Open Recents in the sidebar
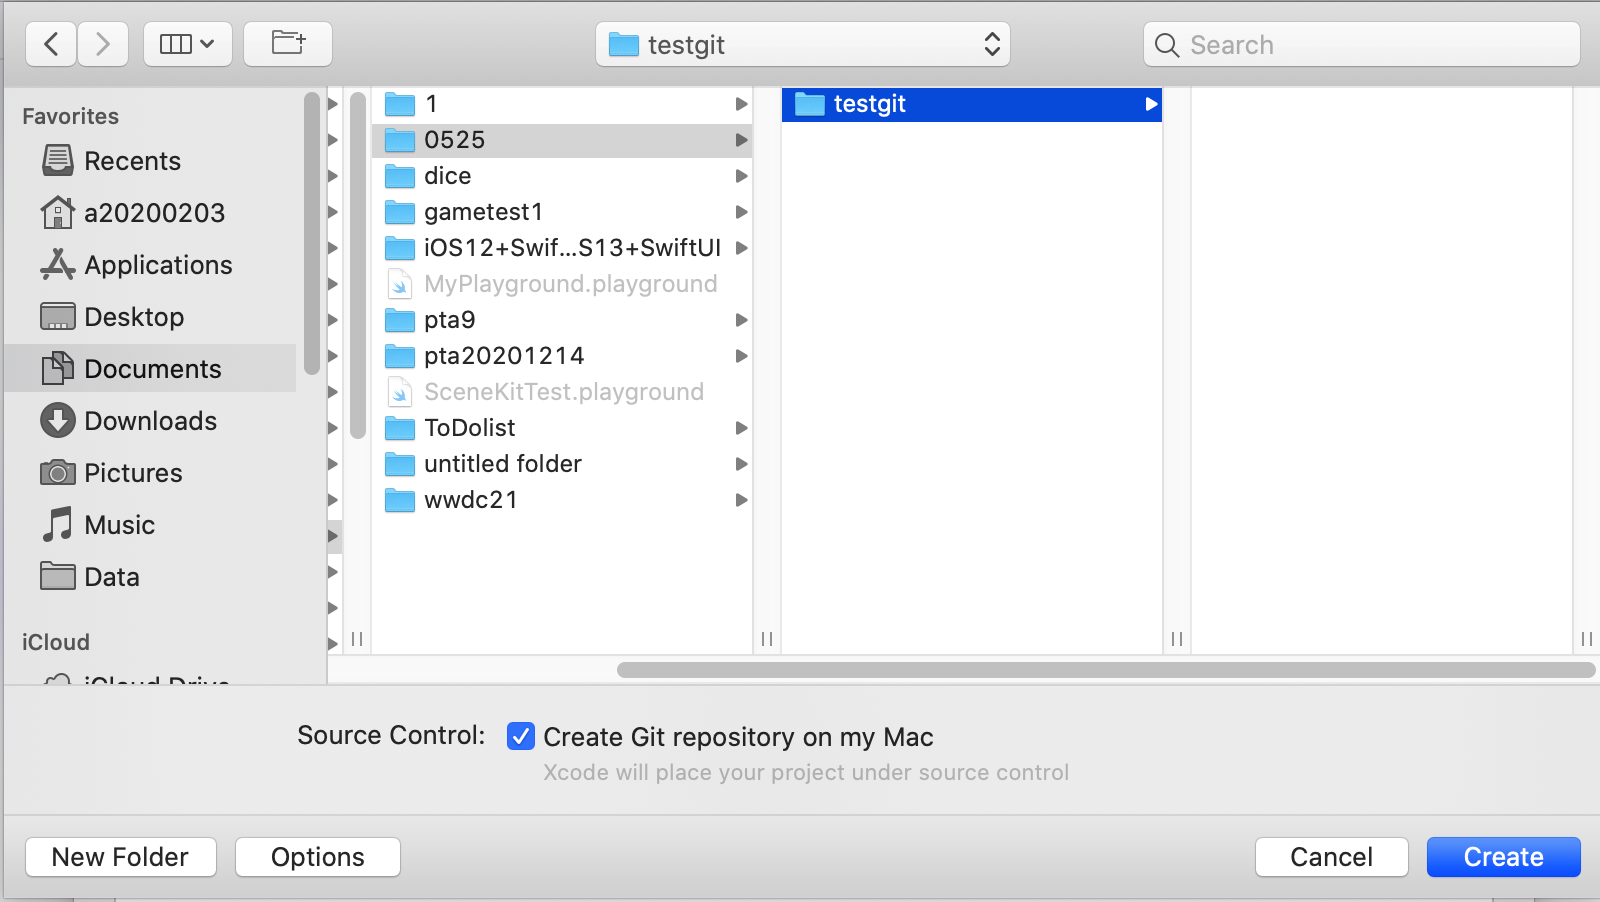Viewport: 1600px width, 902px height. tap(150, 161)
